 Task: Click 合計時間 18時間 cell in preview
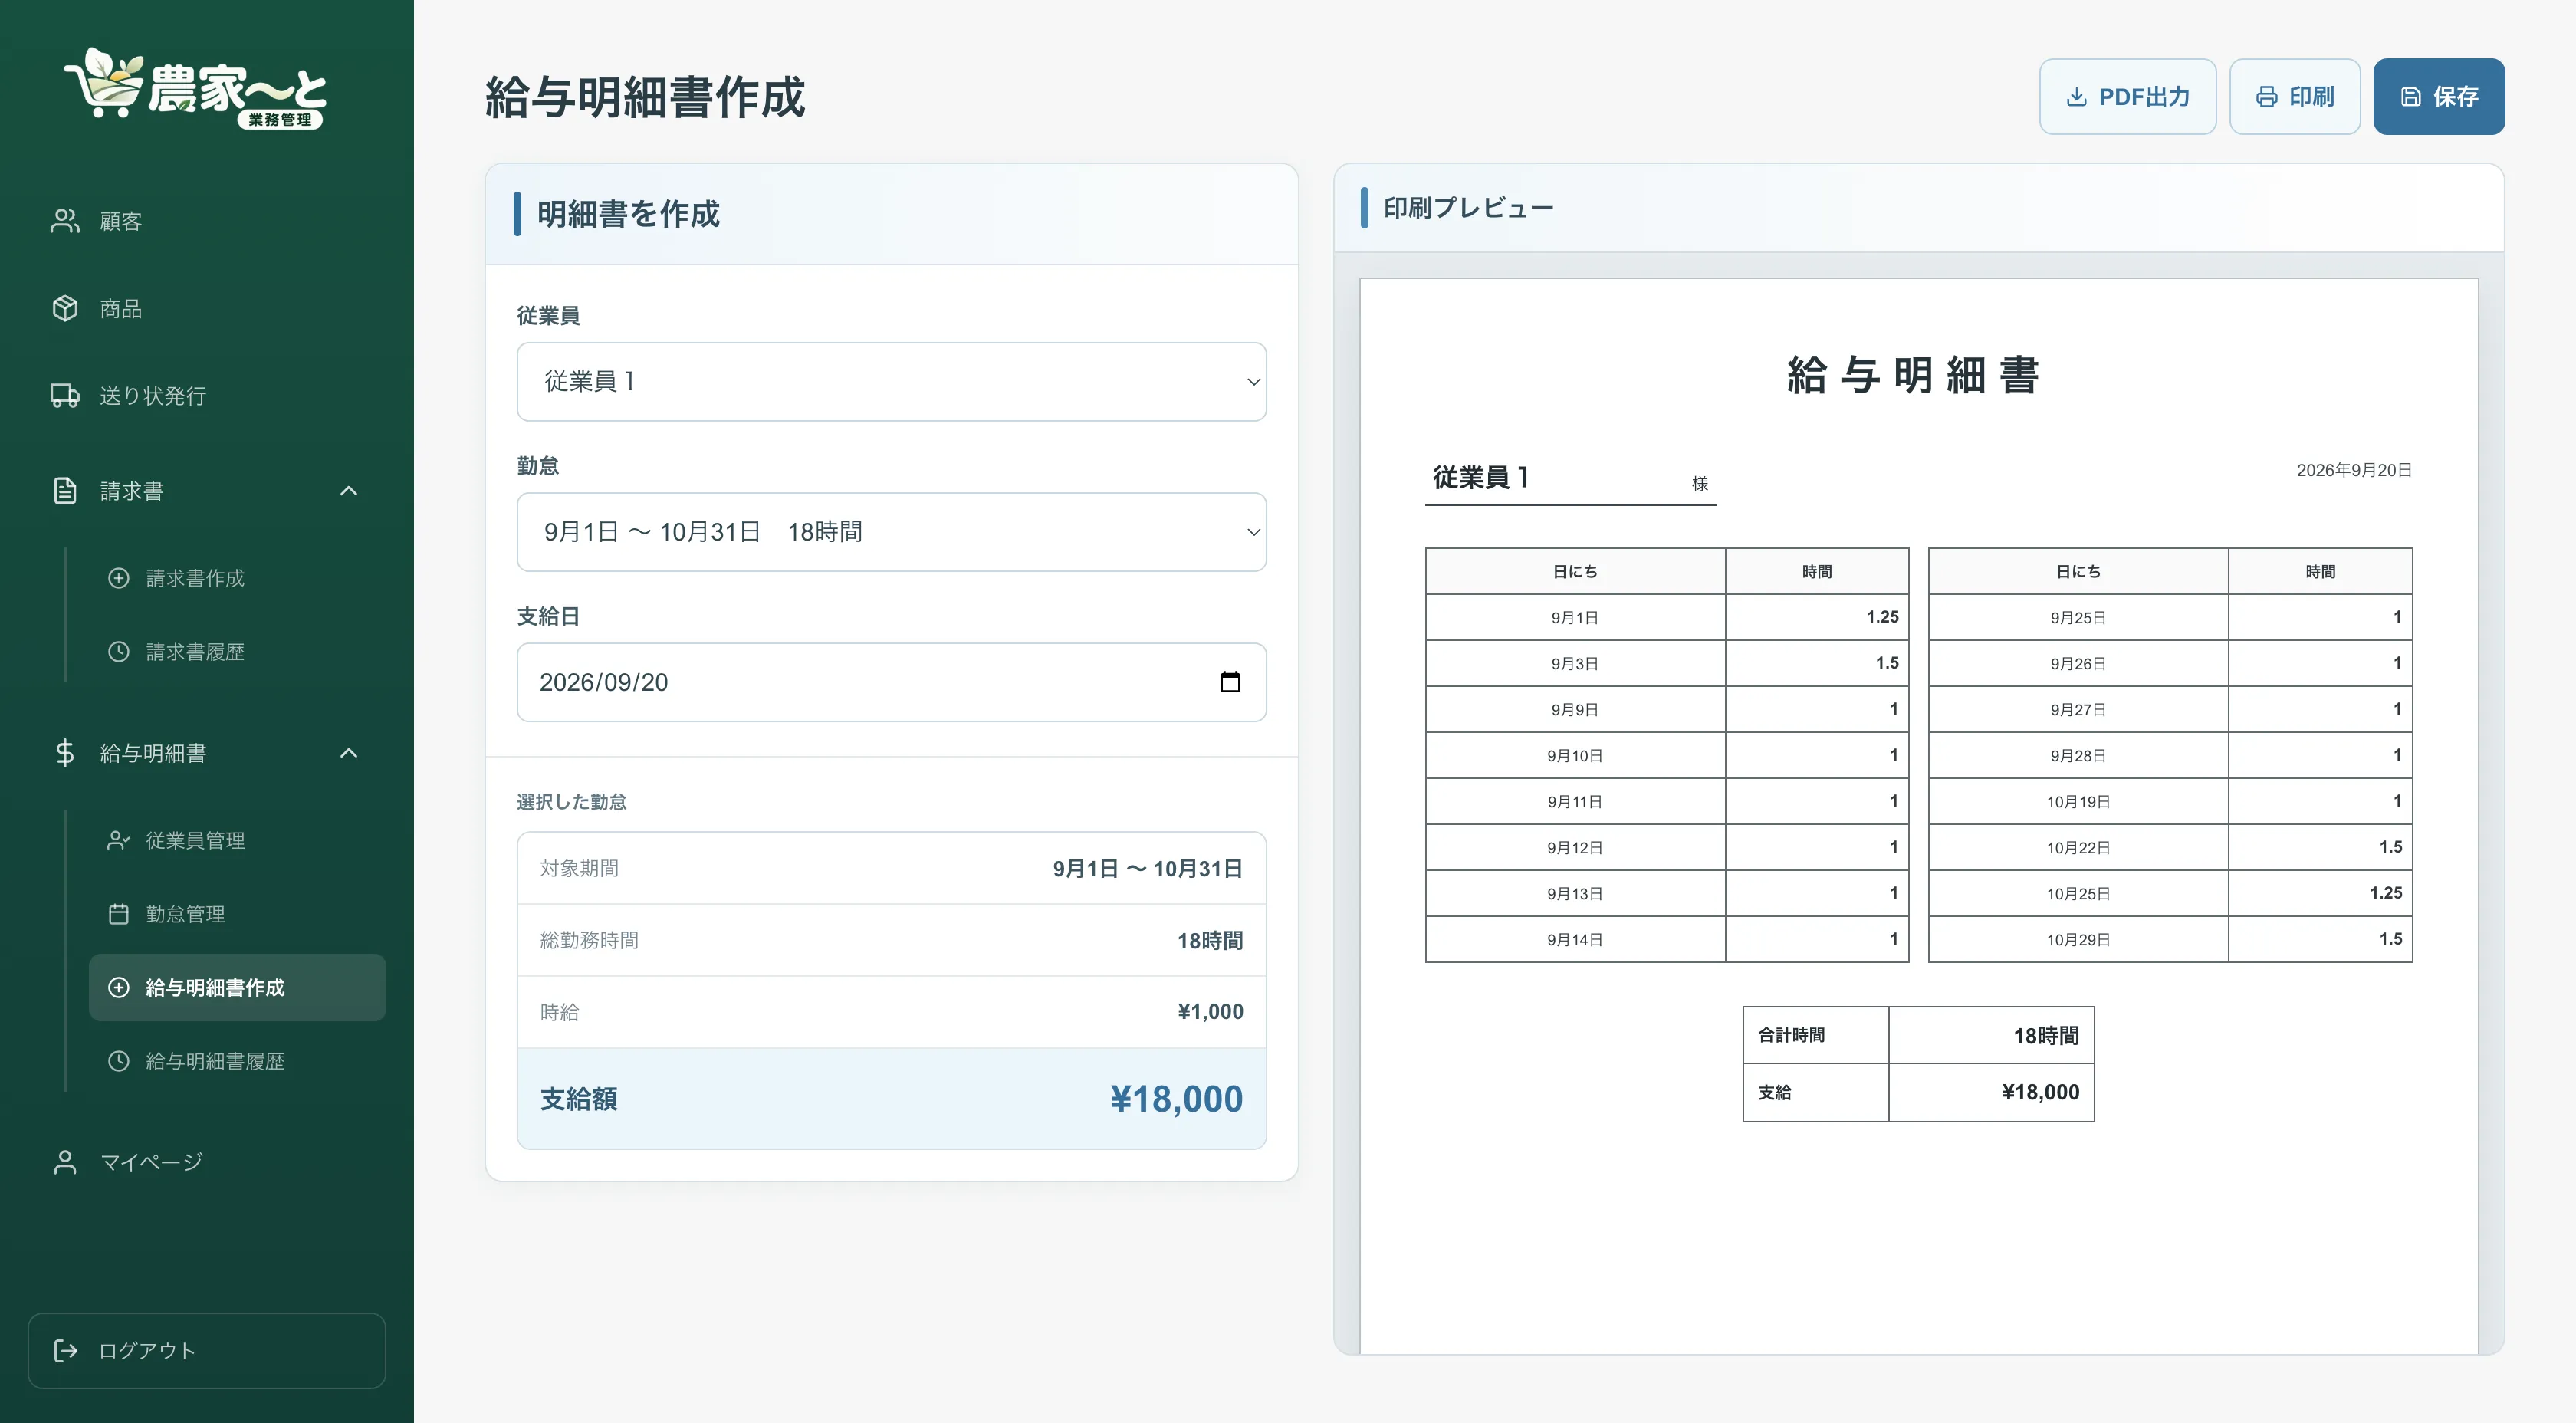click(x=1991, y=1035)
